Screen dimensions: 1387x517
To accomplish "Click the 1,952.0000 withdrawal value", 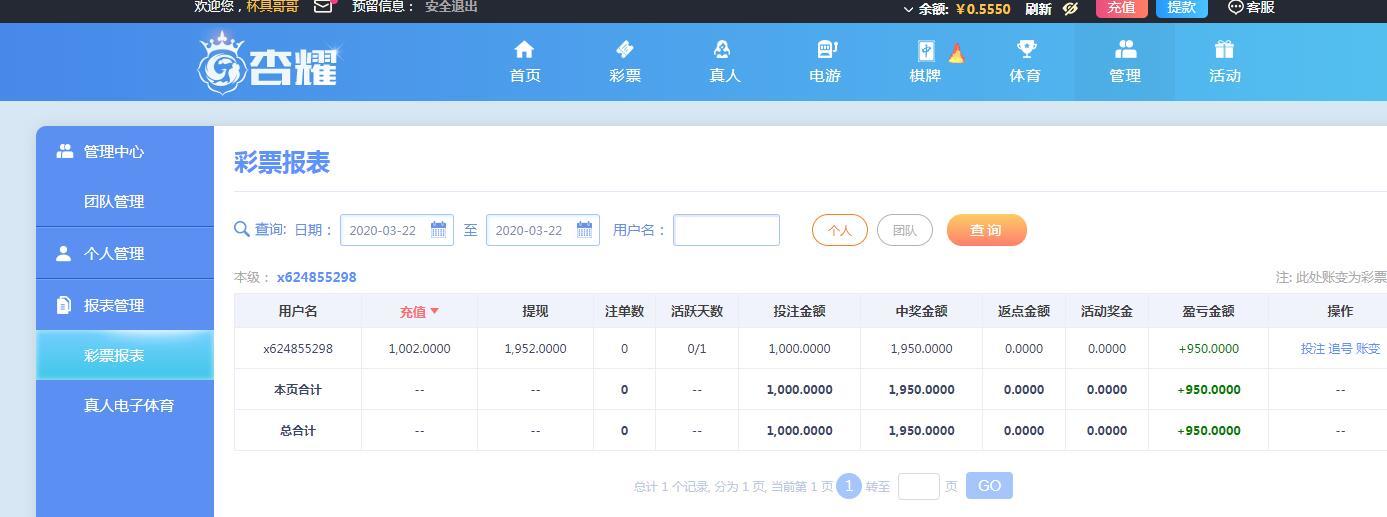I will pos(535,349).
